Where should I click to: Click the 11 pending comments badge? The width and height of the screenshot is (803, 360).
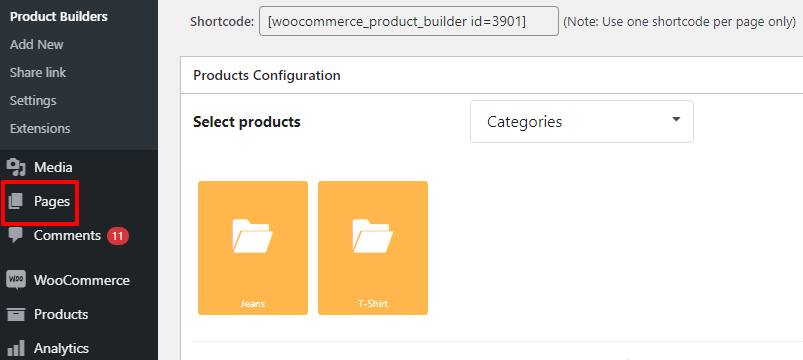point(118,236)
